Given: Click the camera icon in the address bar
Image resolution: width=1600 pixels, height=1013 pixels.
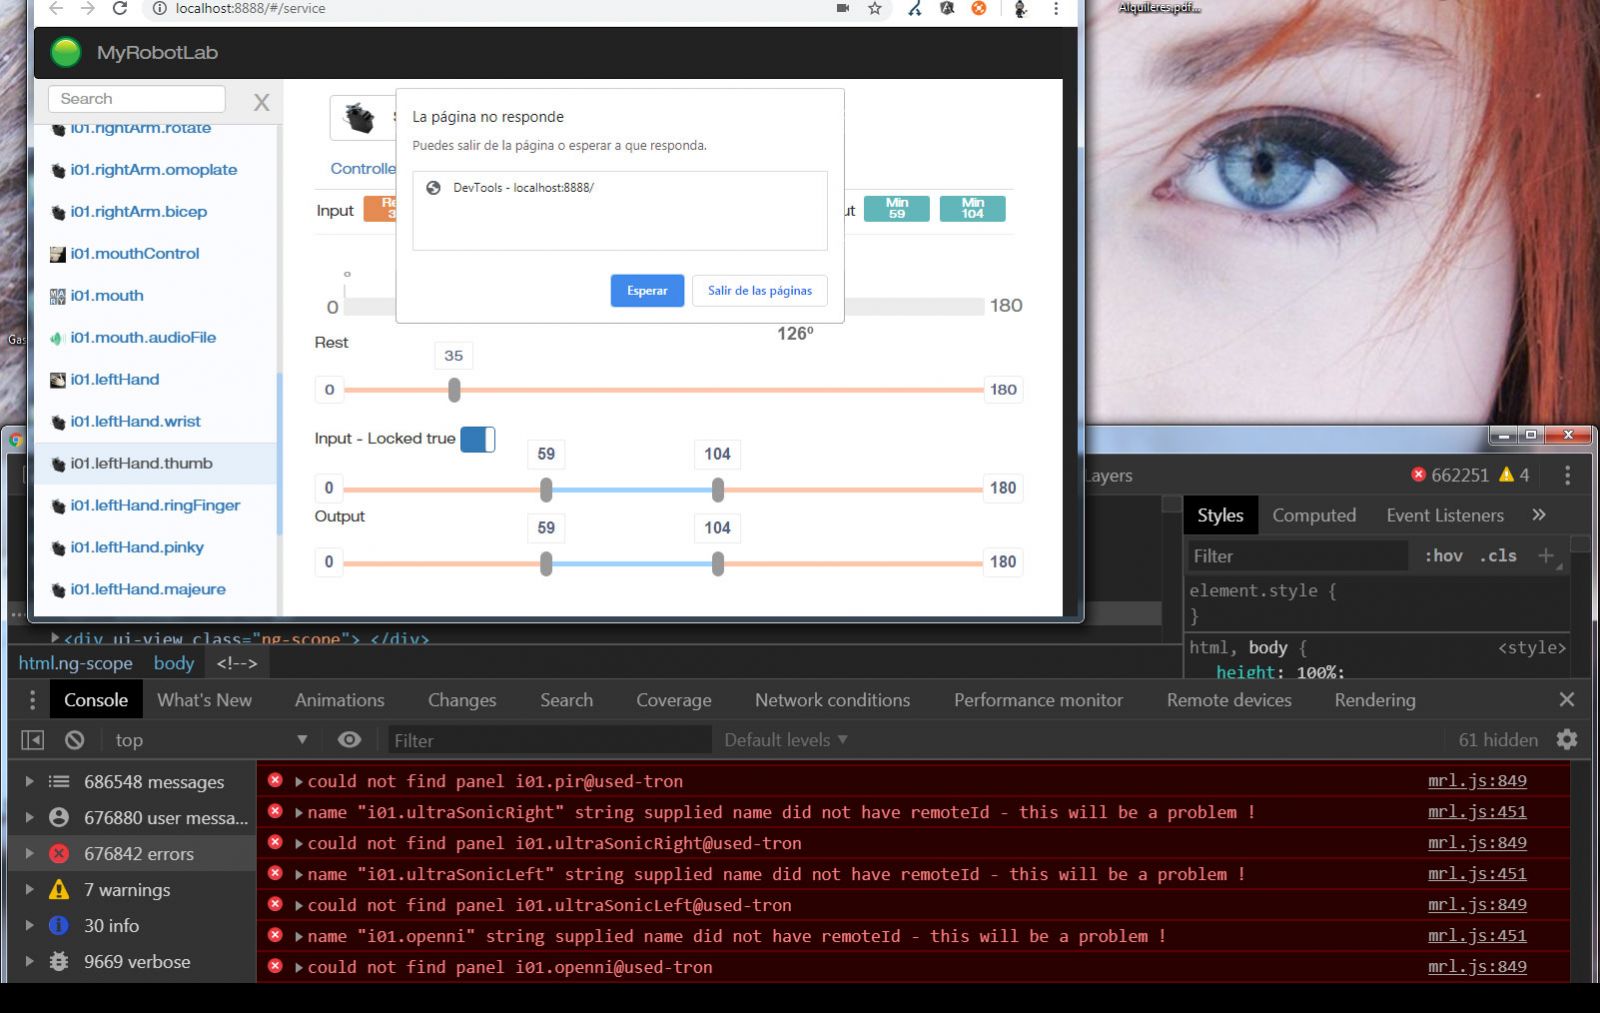Looking at the screenshot, I should click(x=843, y=8).
